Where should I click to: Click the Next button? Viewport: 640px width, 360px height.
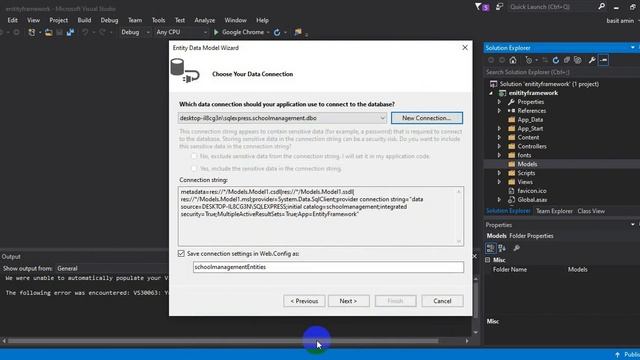coord(348,301)
